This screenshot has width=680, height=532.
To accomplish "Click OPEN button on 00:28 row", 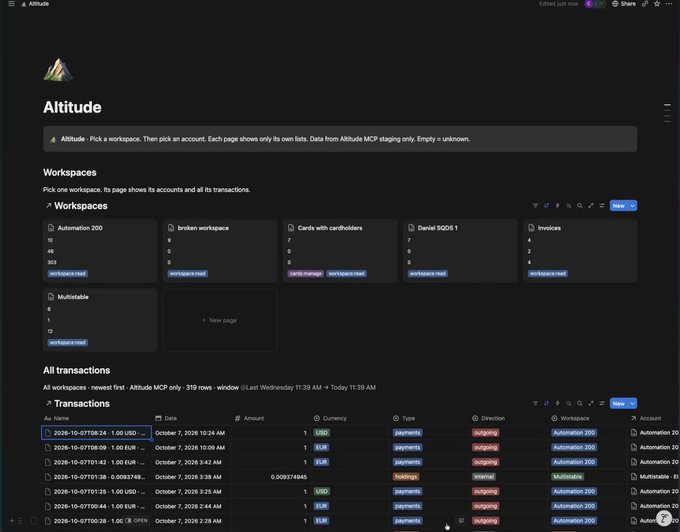I will (x=137, y=520).
